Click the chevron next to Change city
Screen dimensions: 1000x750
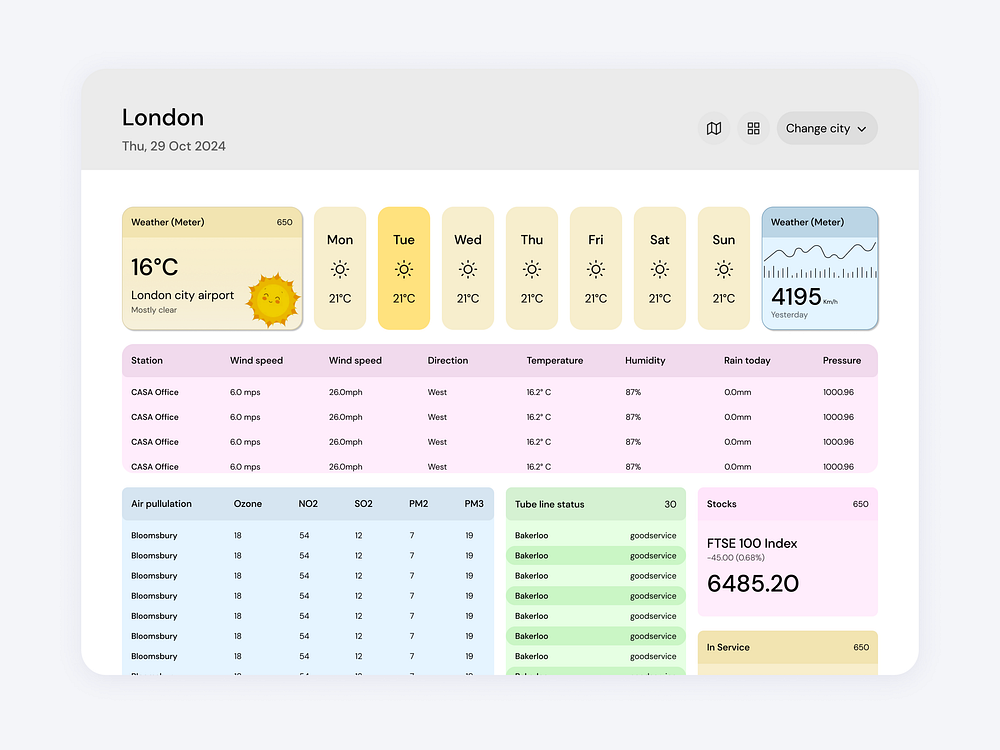pos(862,128)
